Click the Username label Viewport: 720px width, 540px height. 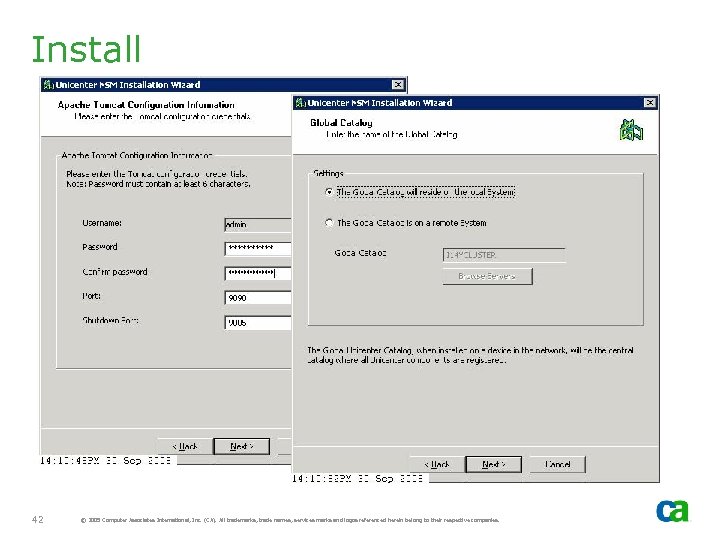[x=102, y=223]
